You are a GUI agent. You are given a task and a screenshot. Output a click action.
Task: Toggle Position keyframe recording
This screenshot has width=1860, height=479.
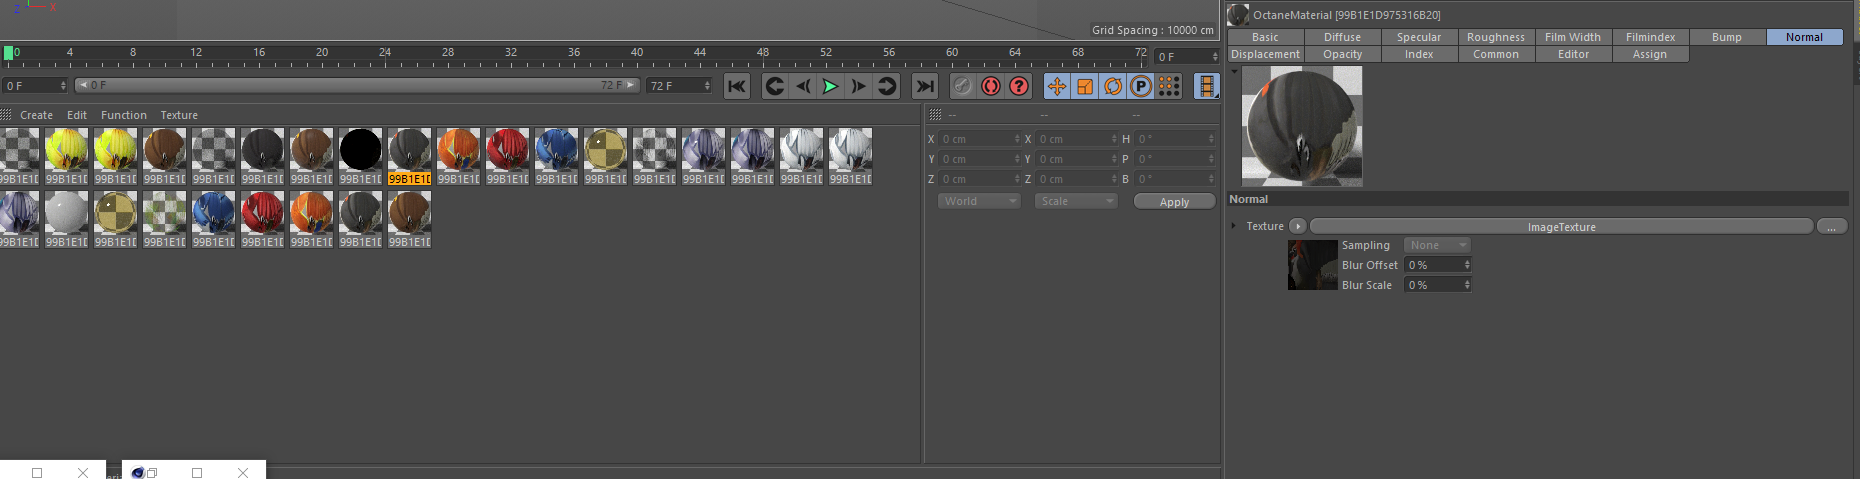coord(1057,86)
